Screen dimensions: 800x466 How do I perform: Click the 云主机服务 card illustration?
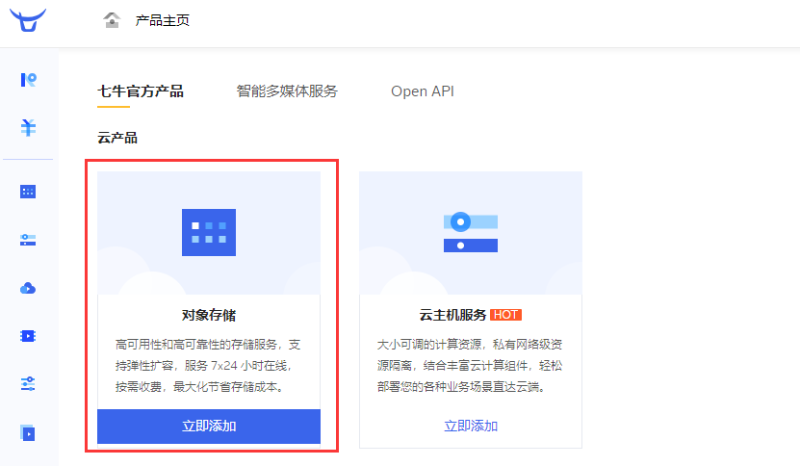[470, 233]
